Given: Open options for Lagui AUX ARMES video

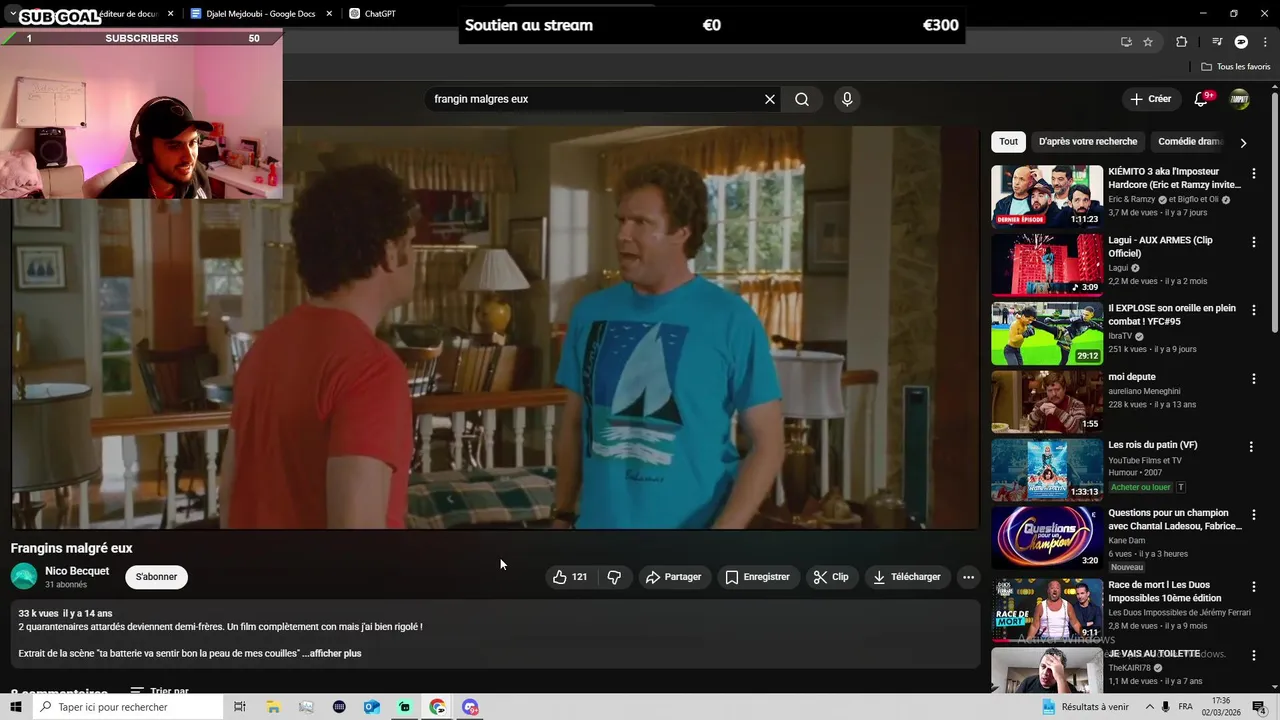Looking at the screenshot, I should tap(1253, 242).
